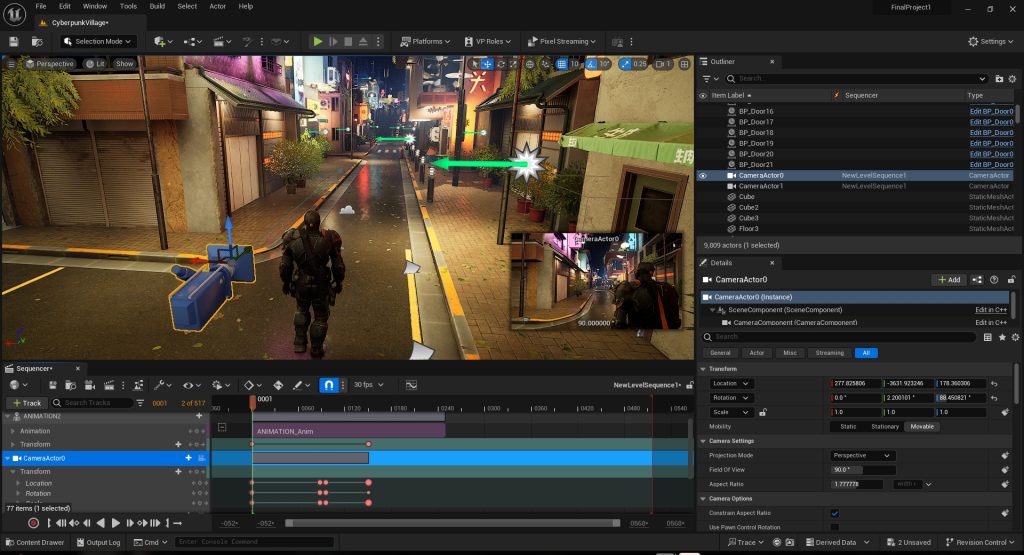1024x555 pixels.
Task: Click the Content Drawer button
Action: click(x=35, y=543)
